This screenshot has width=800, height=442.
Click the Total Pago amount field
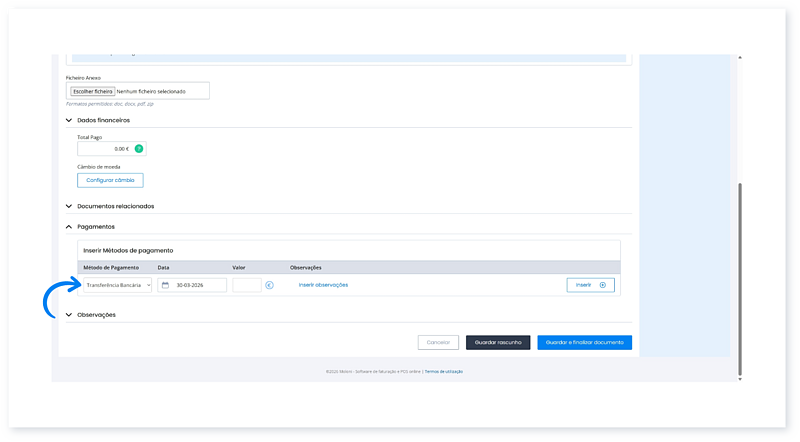click(105, 149)
